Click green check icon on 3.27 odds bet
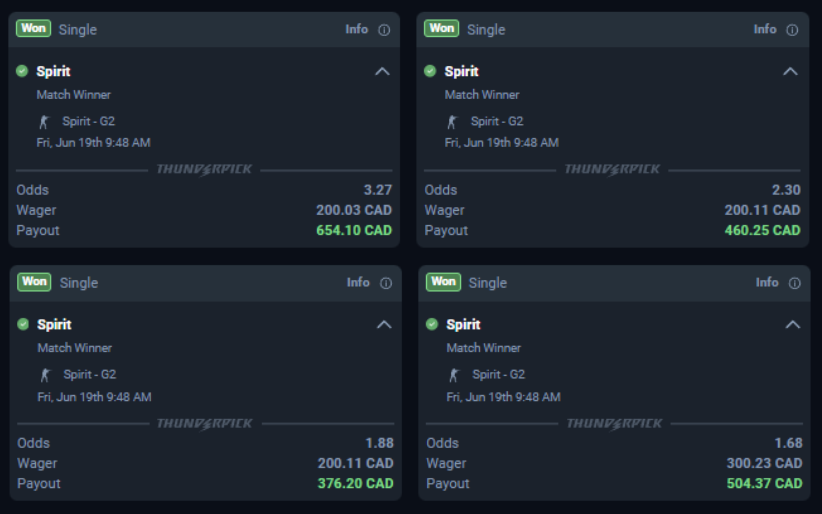Viewport: 822px width, 514px height. (x=22, y=71)
